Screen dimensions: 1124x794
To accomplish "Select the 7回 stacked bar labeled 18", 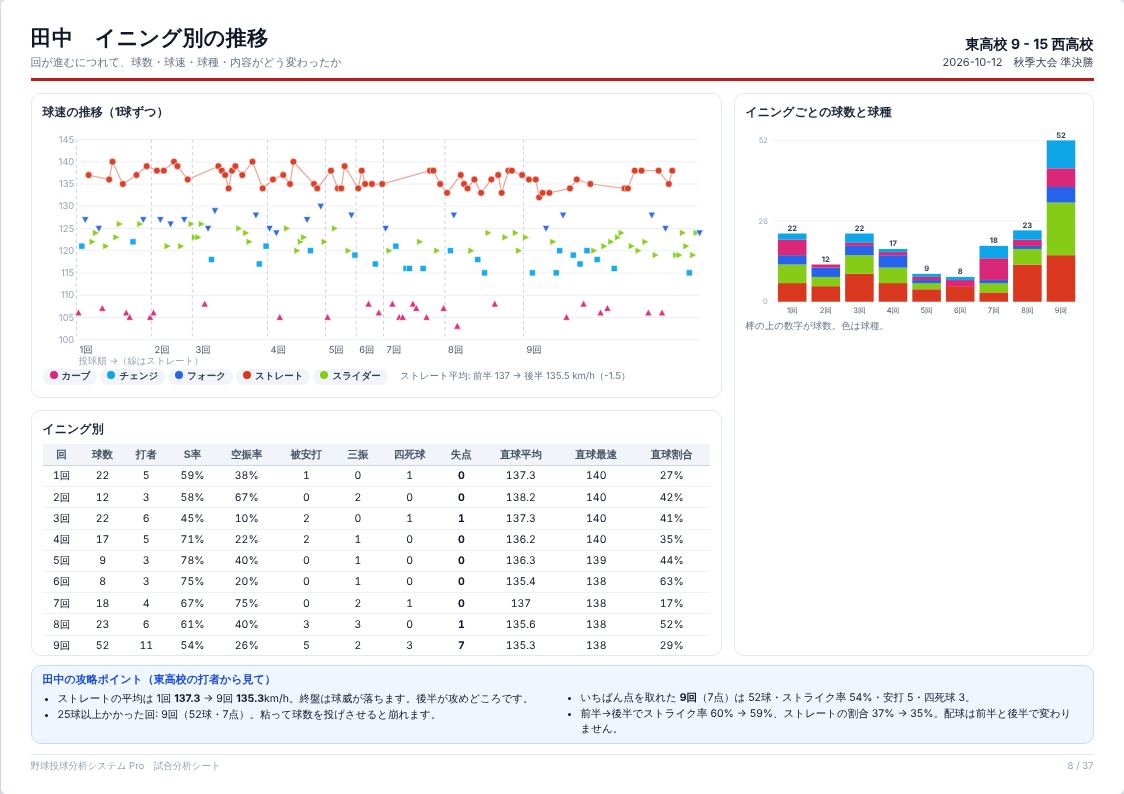I will coord(993,274).
